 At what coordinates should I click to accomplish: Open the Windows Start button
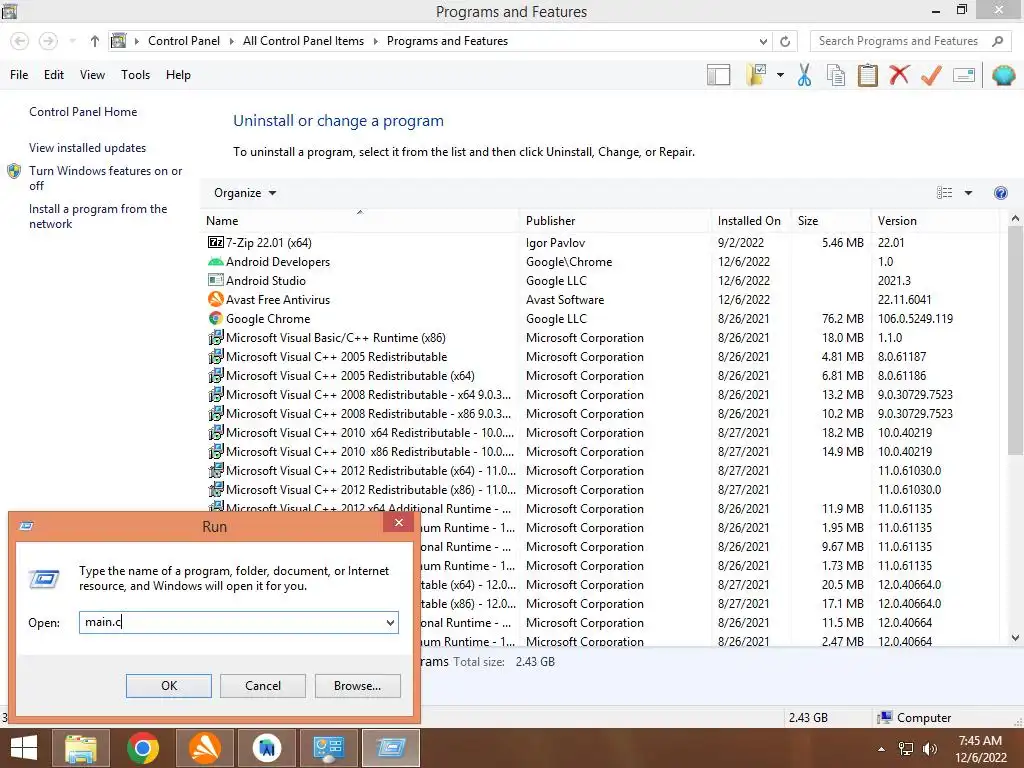click(x=24, y=748)
